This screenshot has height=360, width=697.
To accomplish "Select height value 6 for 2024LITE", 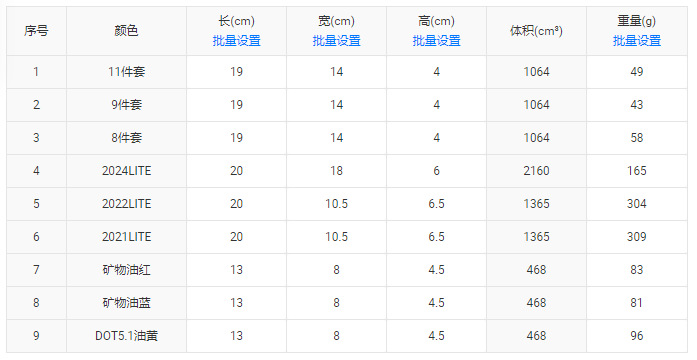I will (437, 171).
